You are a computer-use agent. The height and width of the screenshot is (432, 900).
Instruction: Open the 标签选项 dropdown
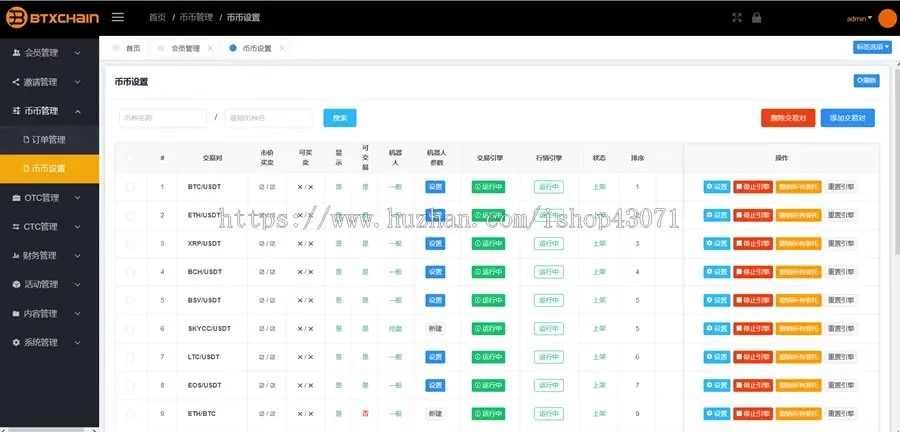click(872, 48)
